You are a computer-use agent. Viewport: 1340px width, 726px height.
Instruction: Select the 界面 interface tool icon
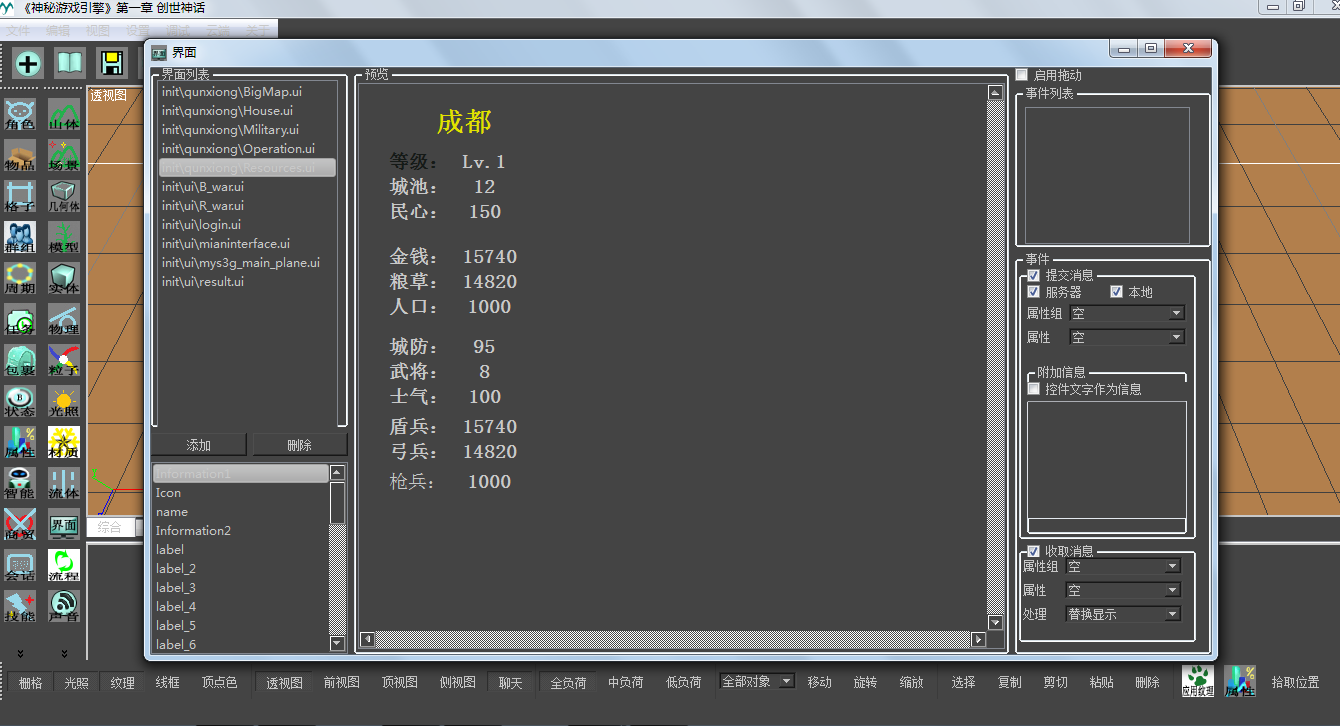(x=64, y=524)
